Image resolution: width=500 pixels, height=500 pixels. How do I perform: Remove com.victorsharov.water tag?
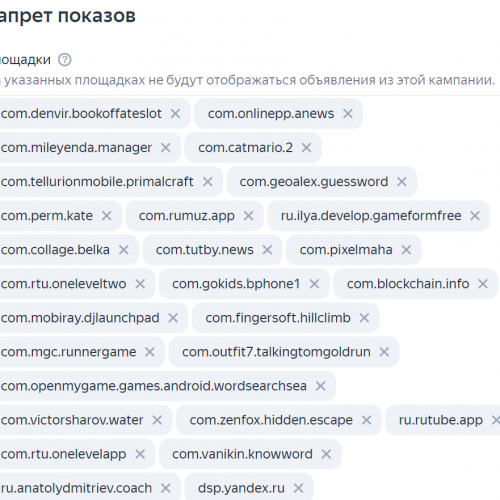click(x=157, y=420)
